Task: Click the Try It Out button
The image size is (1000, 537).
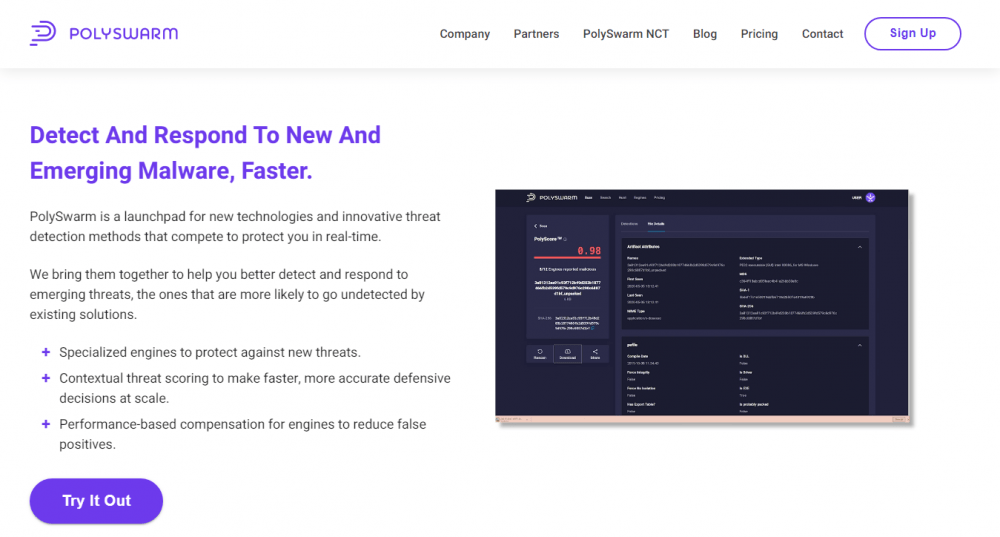Action: (x=96, y=501)
